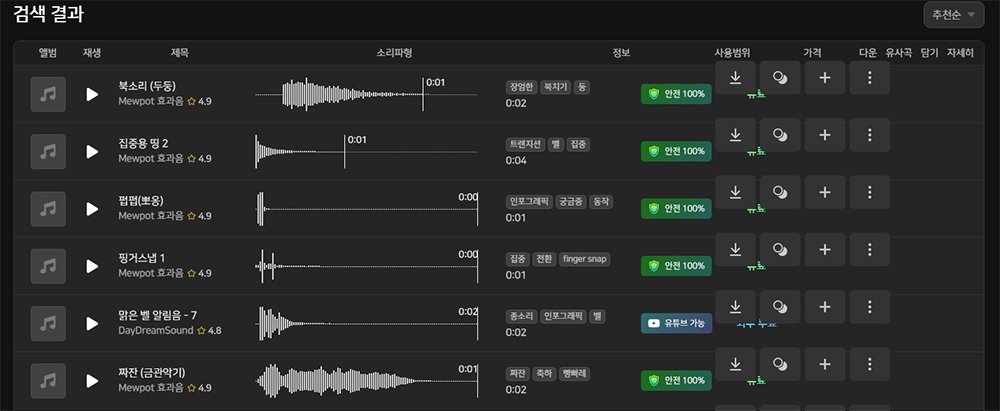Add 북소리 (두둥) with plus icon
Viewport: 1000px width, 411px height.
point(825,77)
